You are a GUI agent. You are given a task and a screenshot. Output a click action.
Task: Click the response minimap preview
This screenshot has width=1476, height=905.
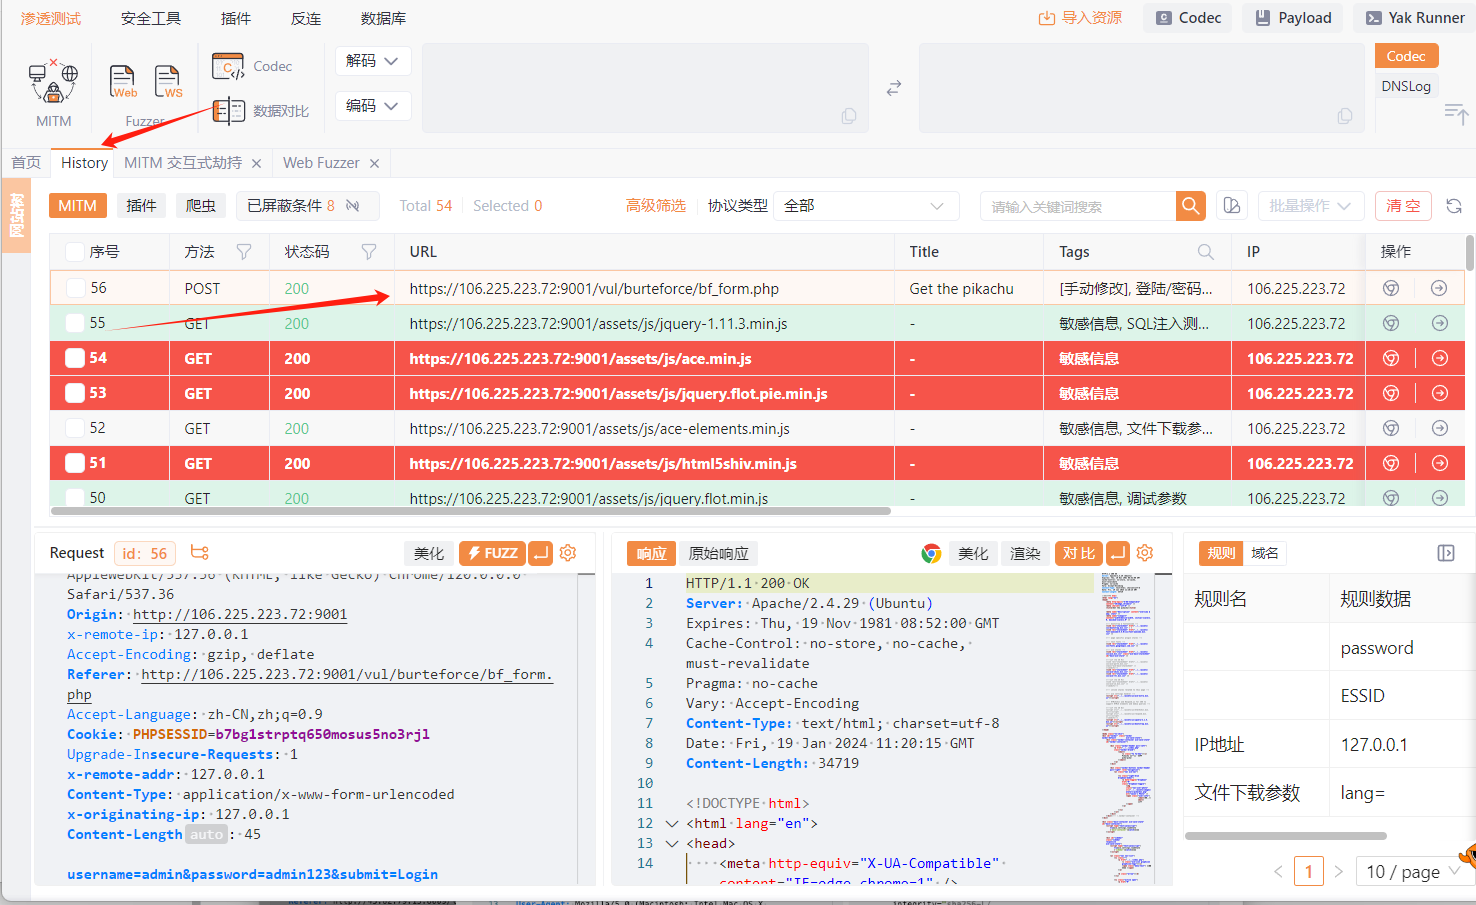coord(1127,728)
